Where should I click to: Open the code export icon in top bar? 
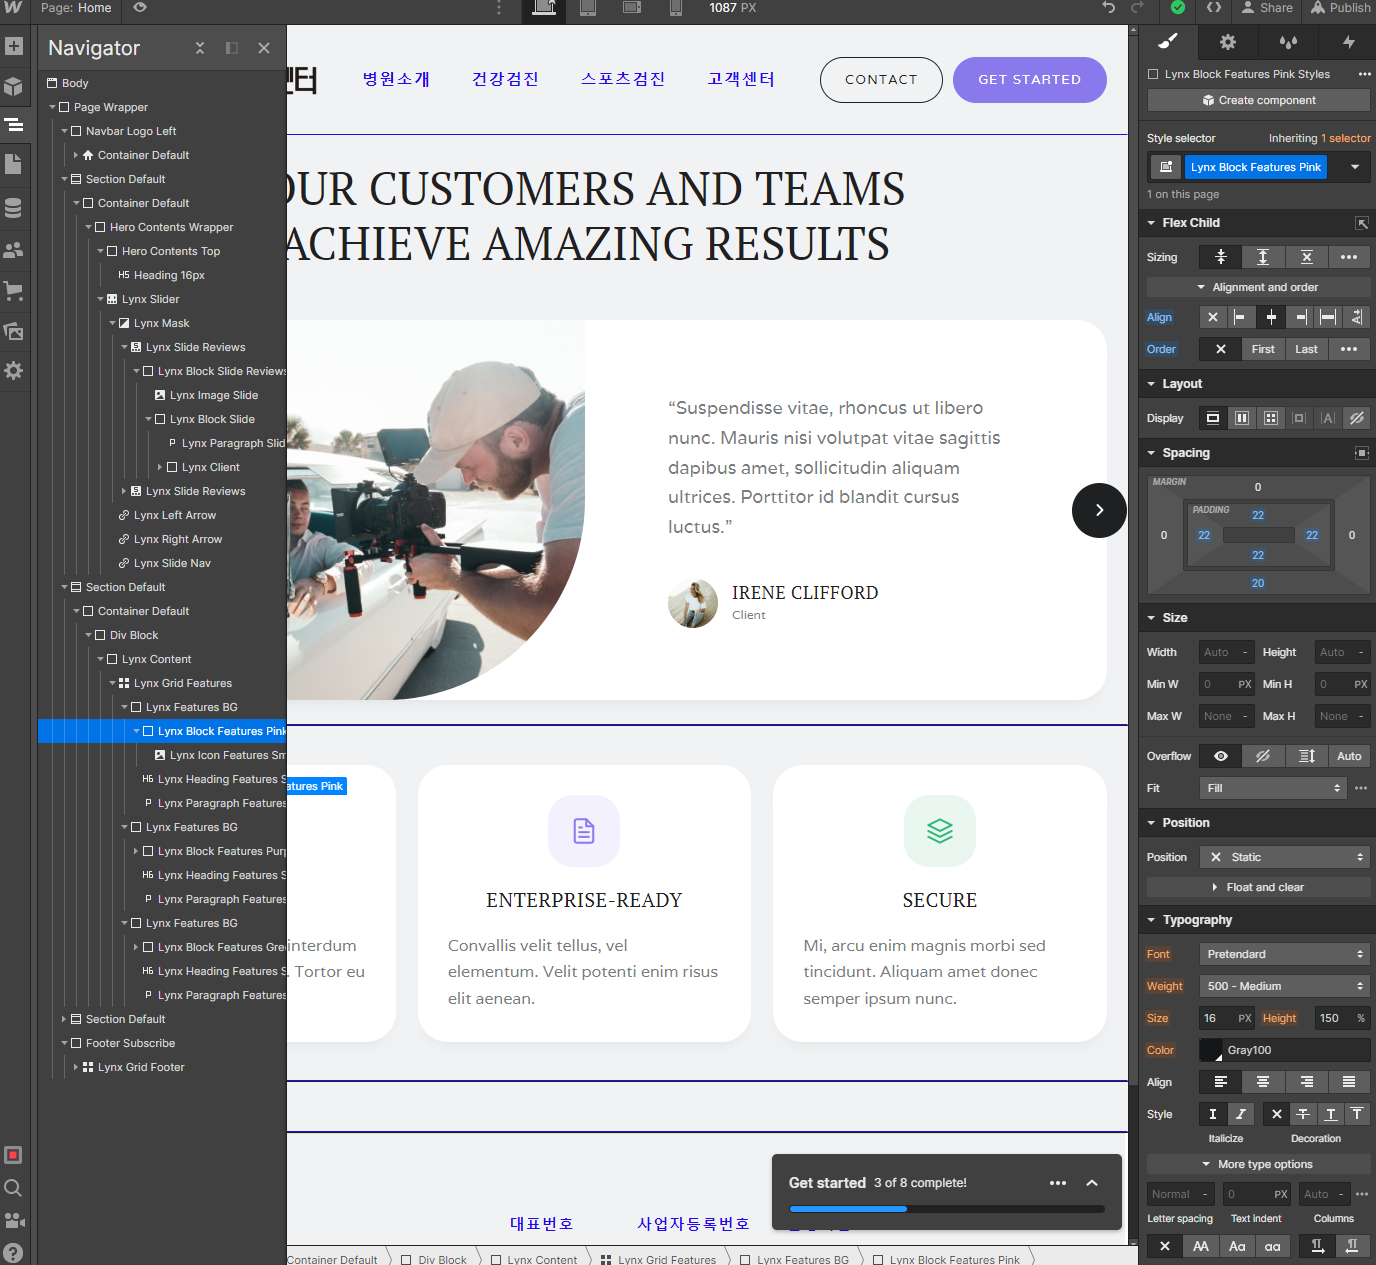coord(1214,8)
